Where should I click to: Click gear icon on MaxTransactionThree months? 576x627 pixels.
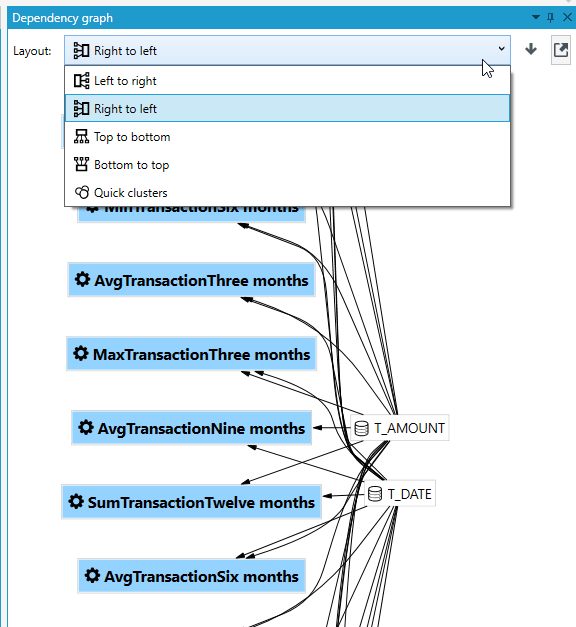tap(81, 353)
